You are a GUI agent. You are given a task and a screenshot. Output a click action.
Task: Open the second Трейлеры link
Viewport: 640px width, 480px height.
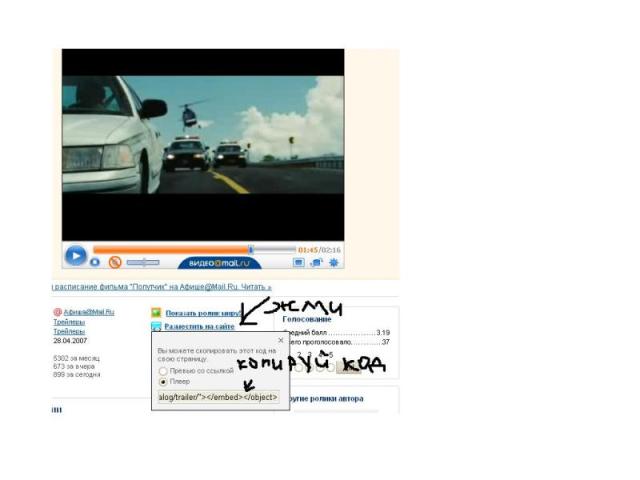click(x=69, y=331)
